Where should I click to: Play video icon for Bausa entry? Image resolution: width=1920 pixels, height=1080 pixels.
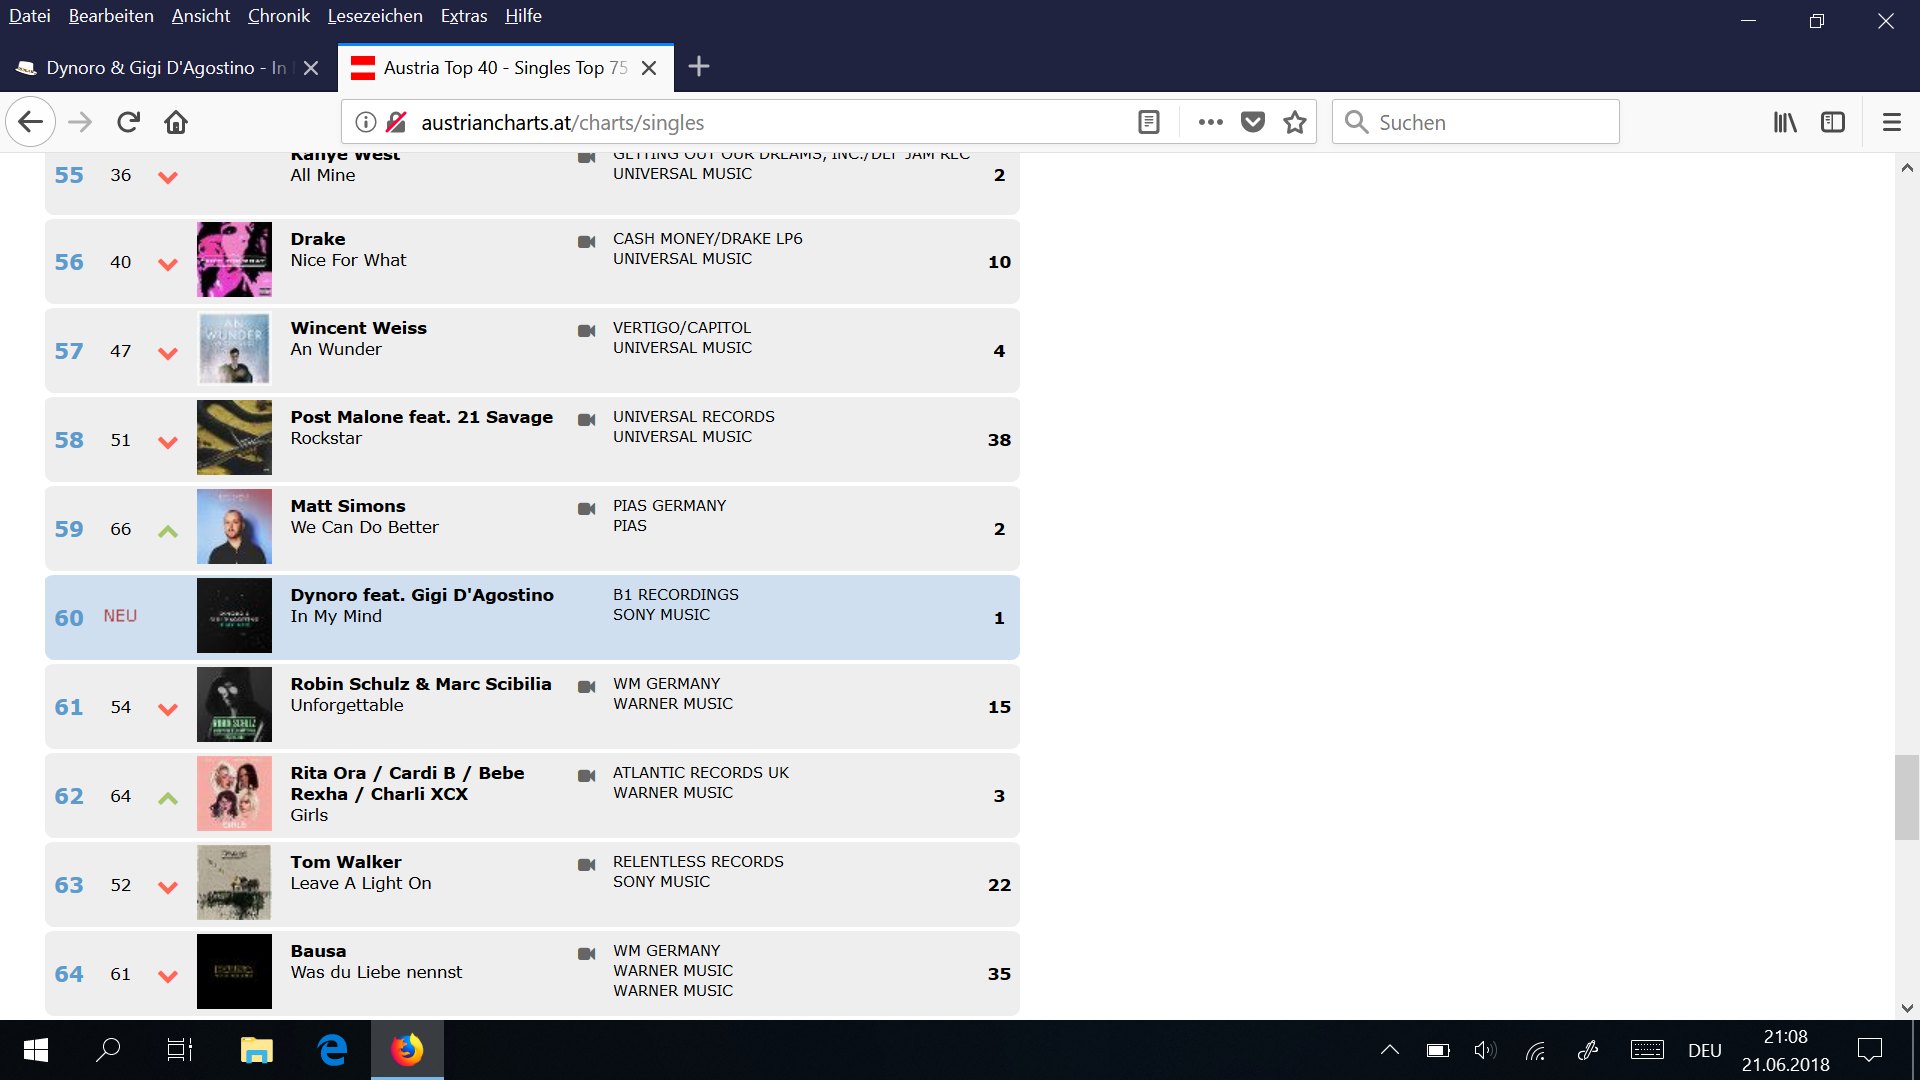(x=587, y=953)
